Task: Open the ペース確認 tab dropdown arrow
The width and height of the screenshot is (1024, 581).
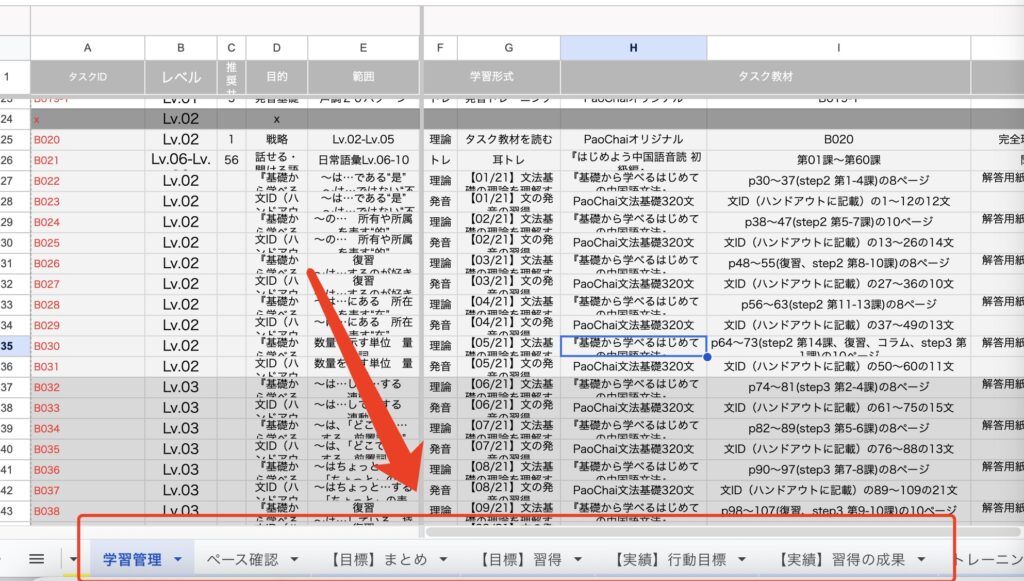Action: (x=296, y=560)
